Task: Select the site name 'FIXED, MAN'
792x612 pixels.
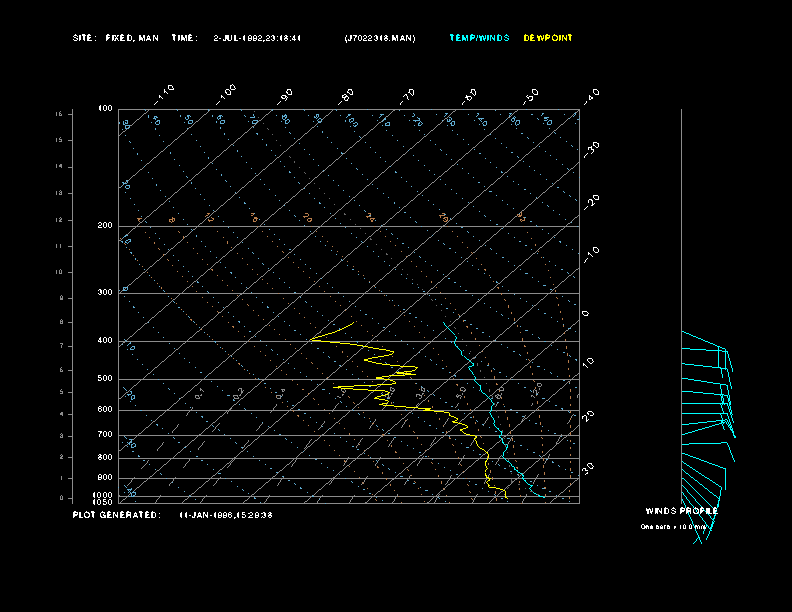Action: click(132, 38)
